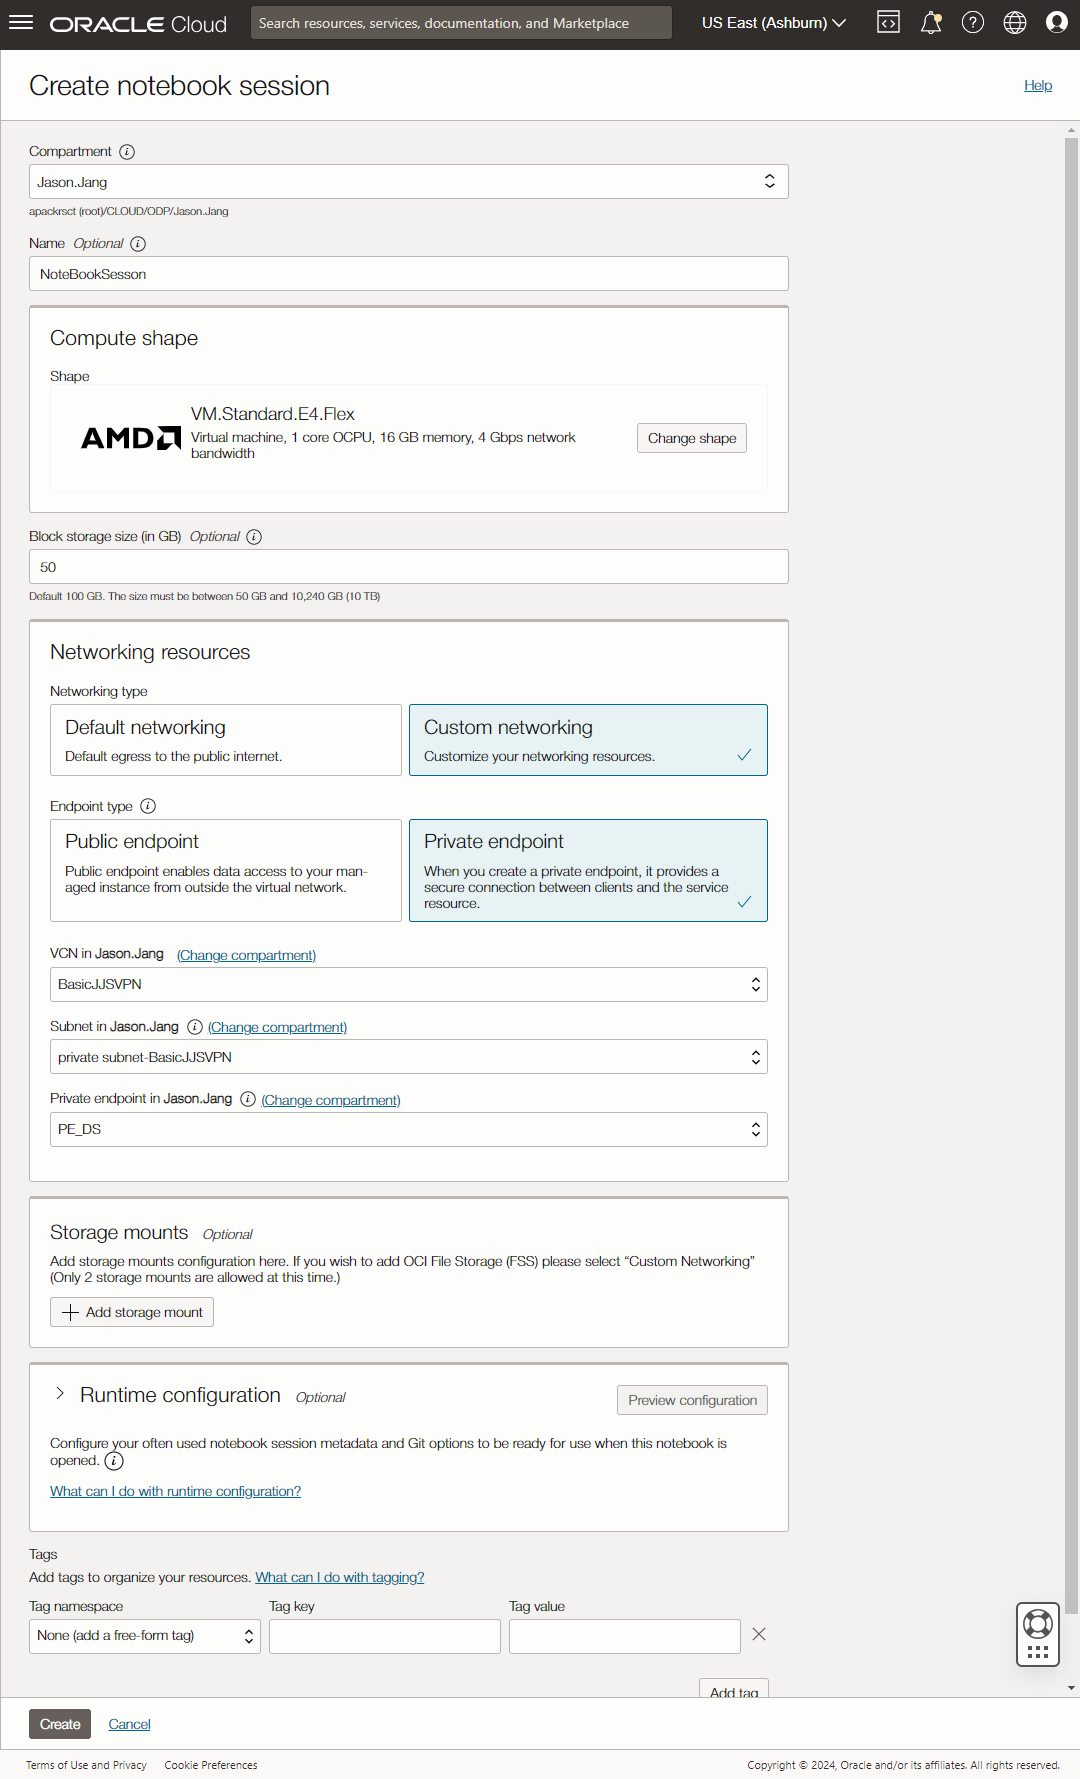Click the Change shape button
This screenshot has height=1779, width=1080.
pos(692,438)
